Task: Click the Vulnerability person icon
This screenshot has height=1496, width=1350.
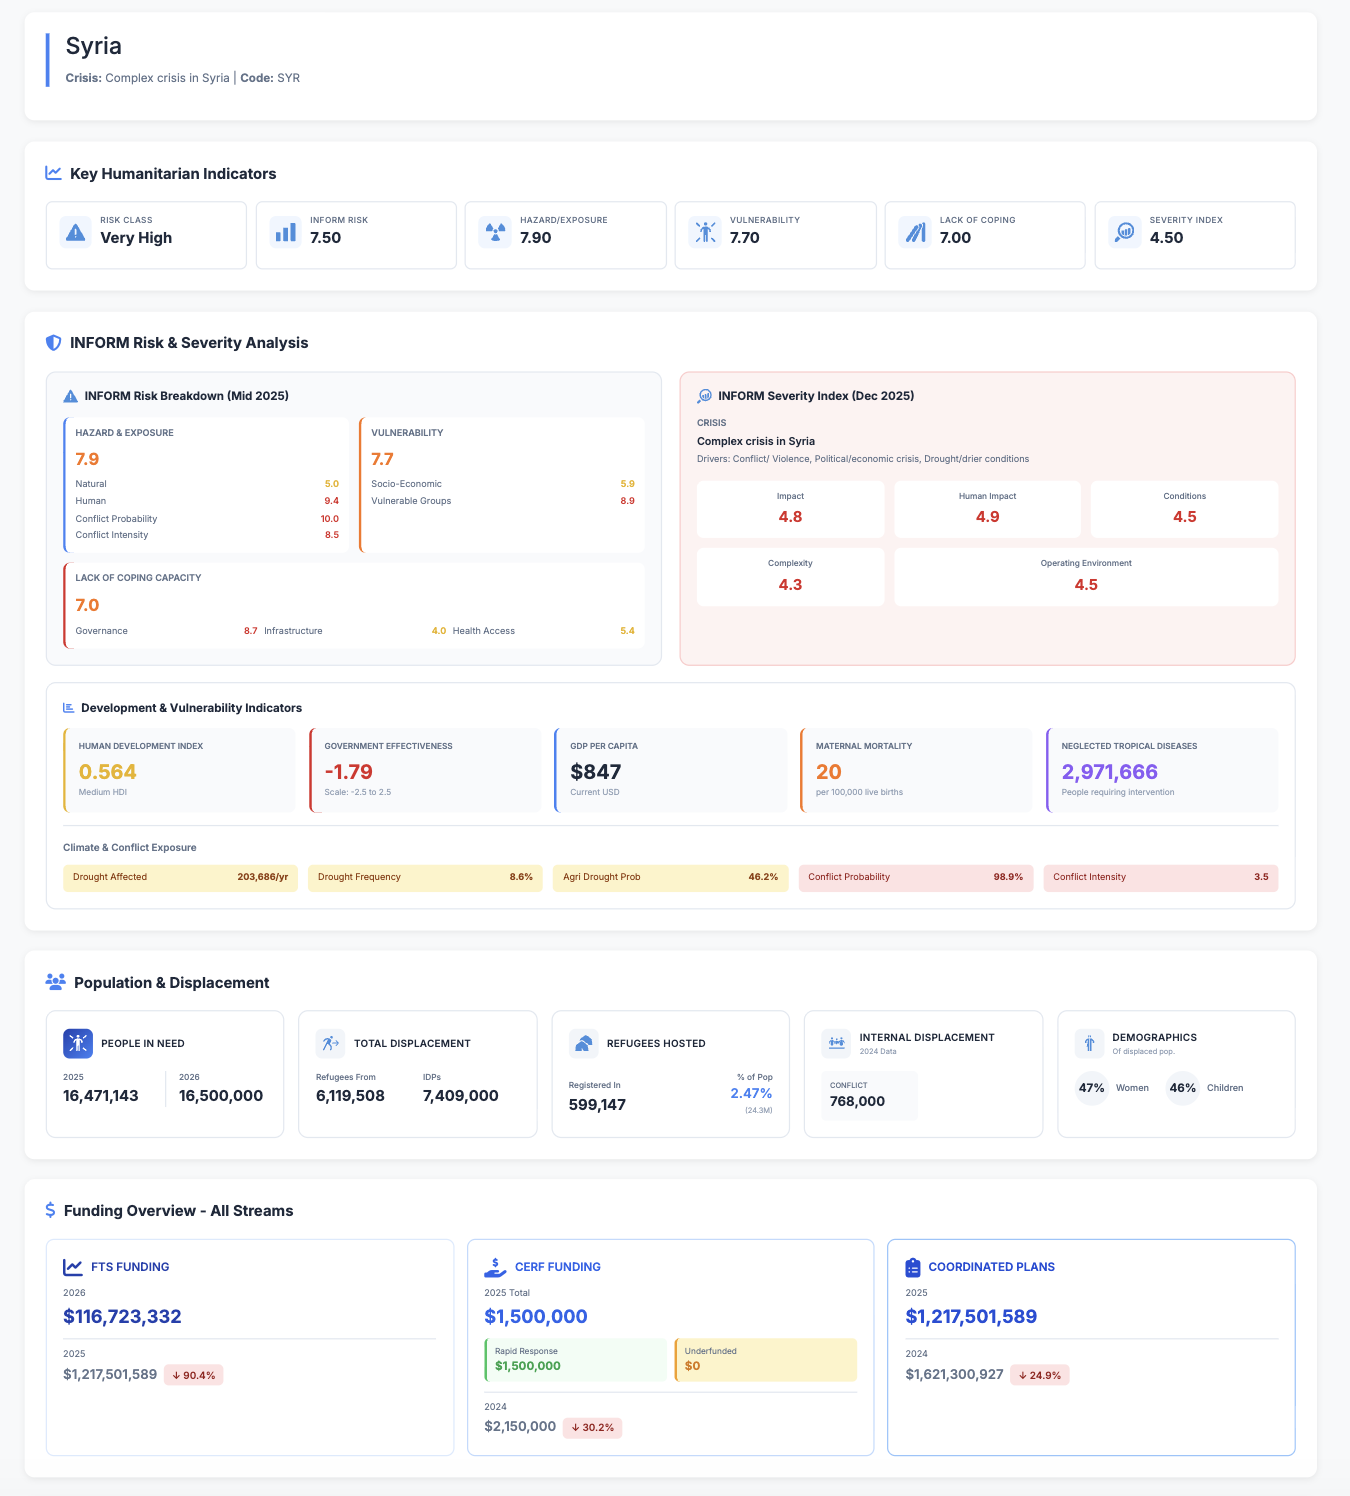Action: (x=705, y=232)
